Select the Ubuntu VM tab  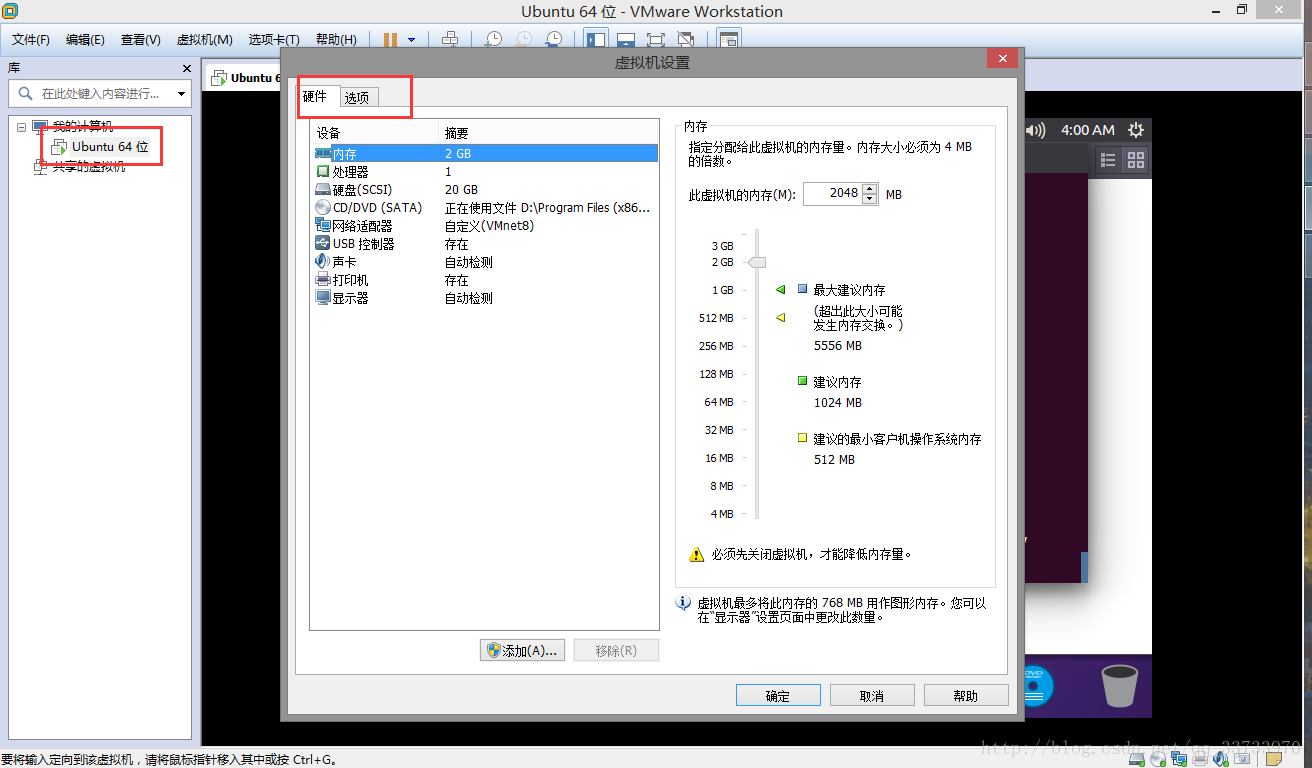[245, 77]
